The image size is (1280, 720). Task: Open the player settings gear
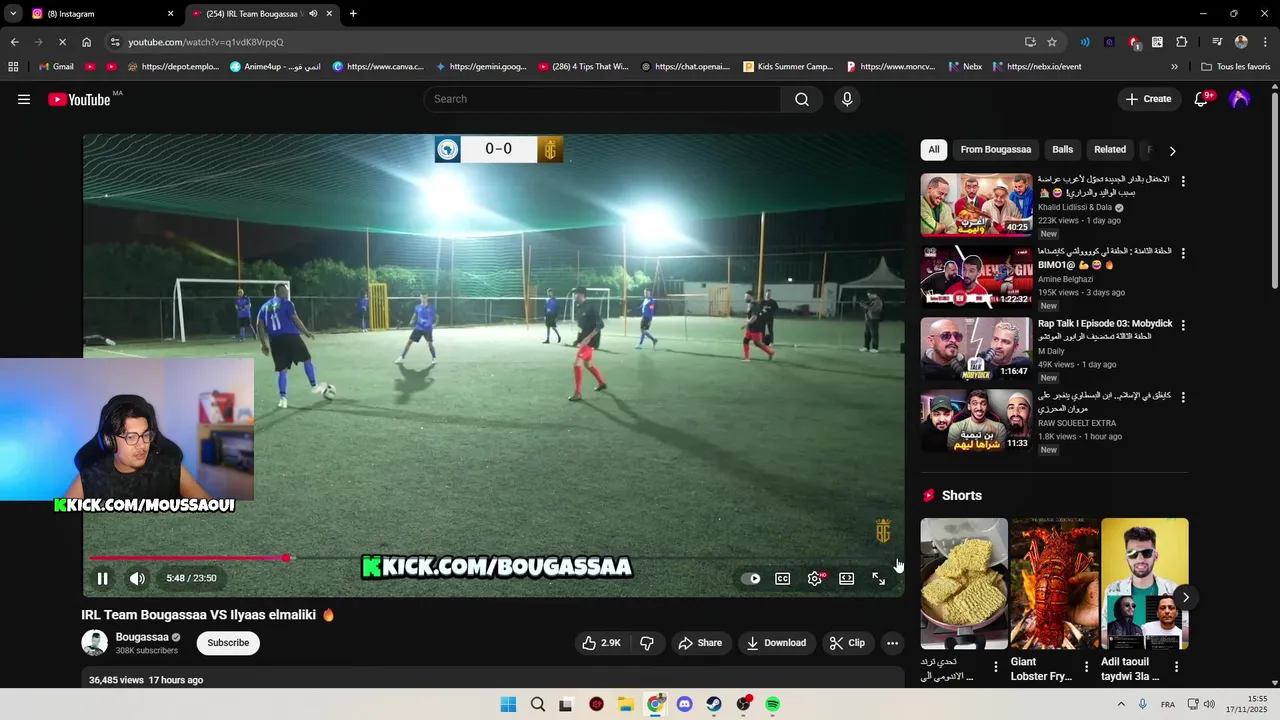(815, 578)
